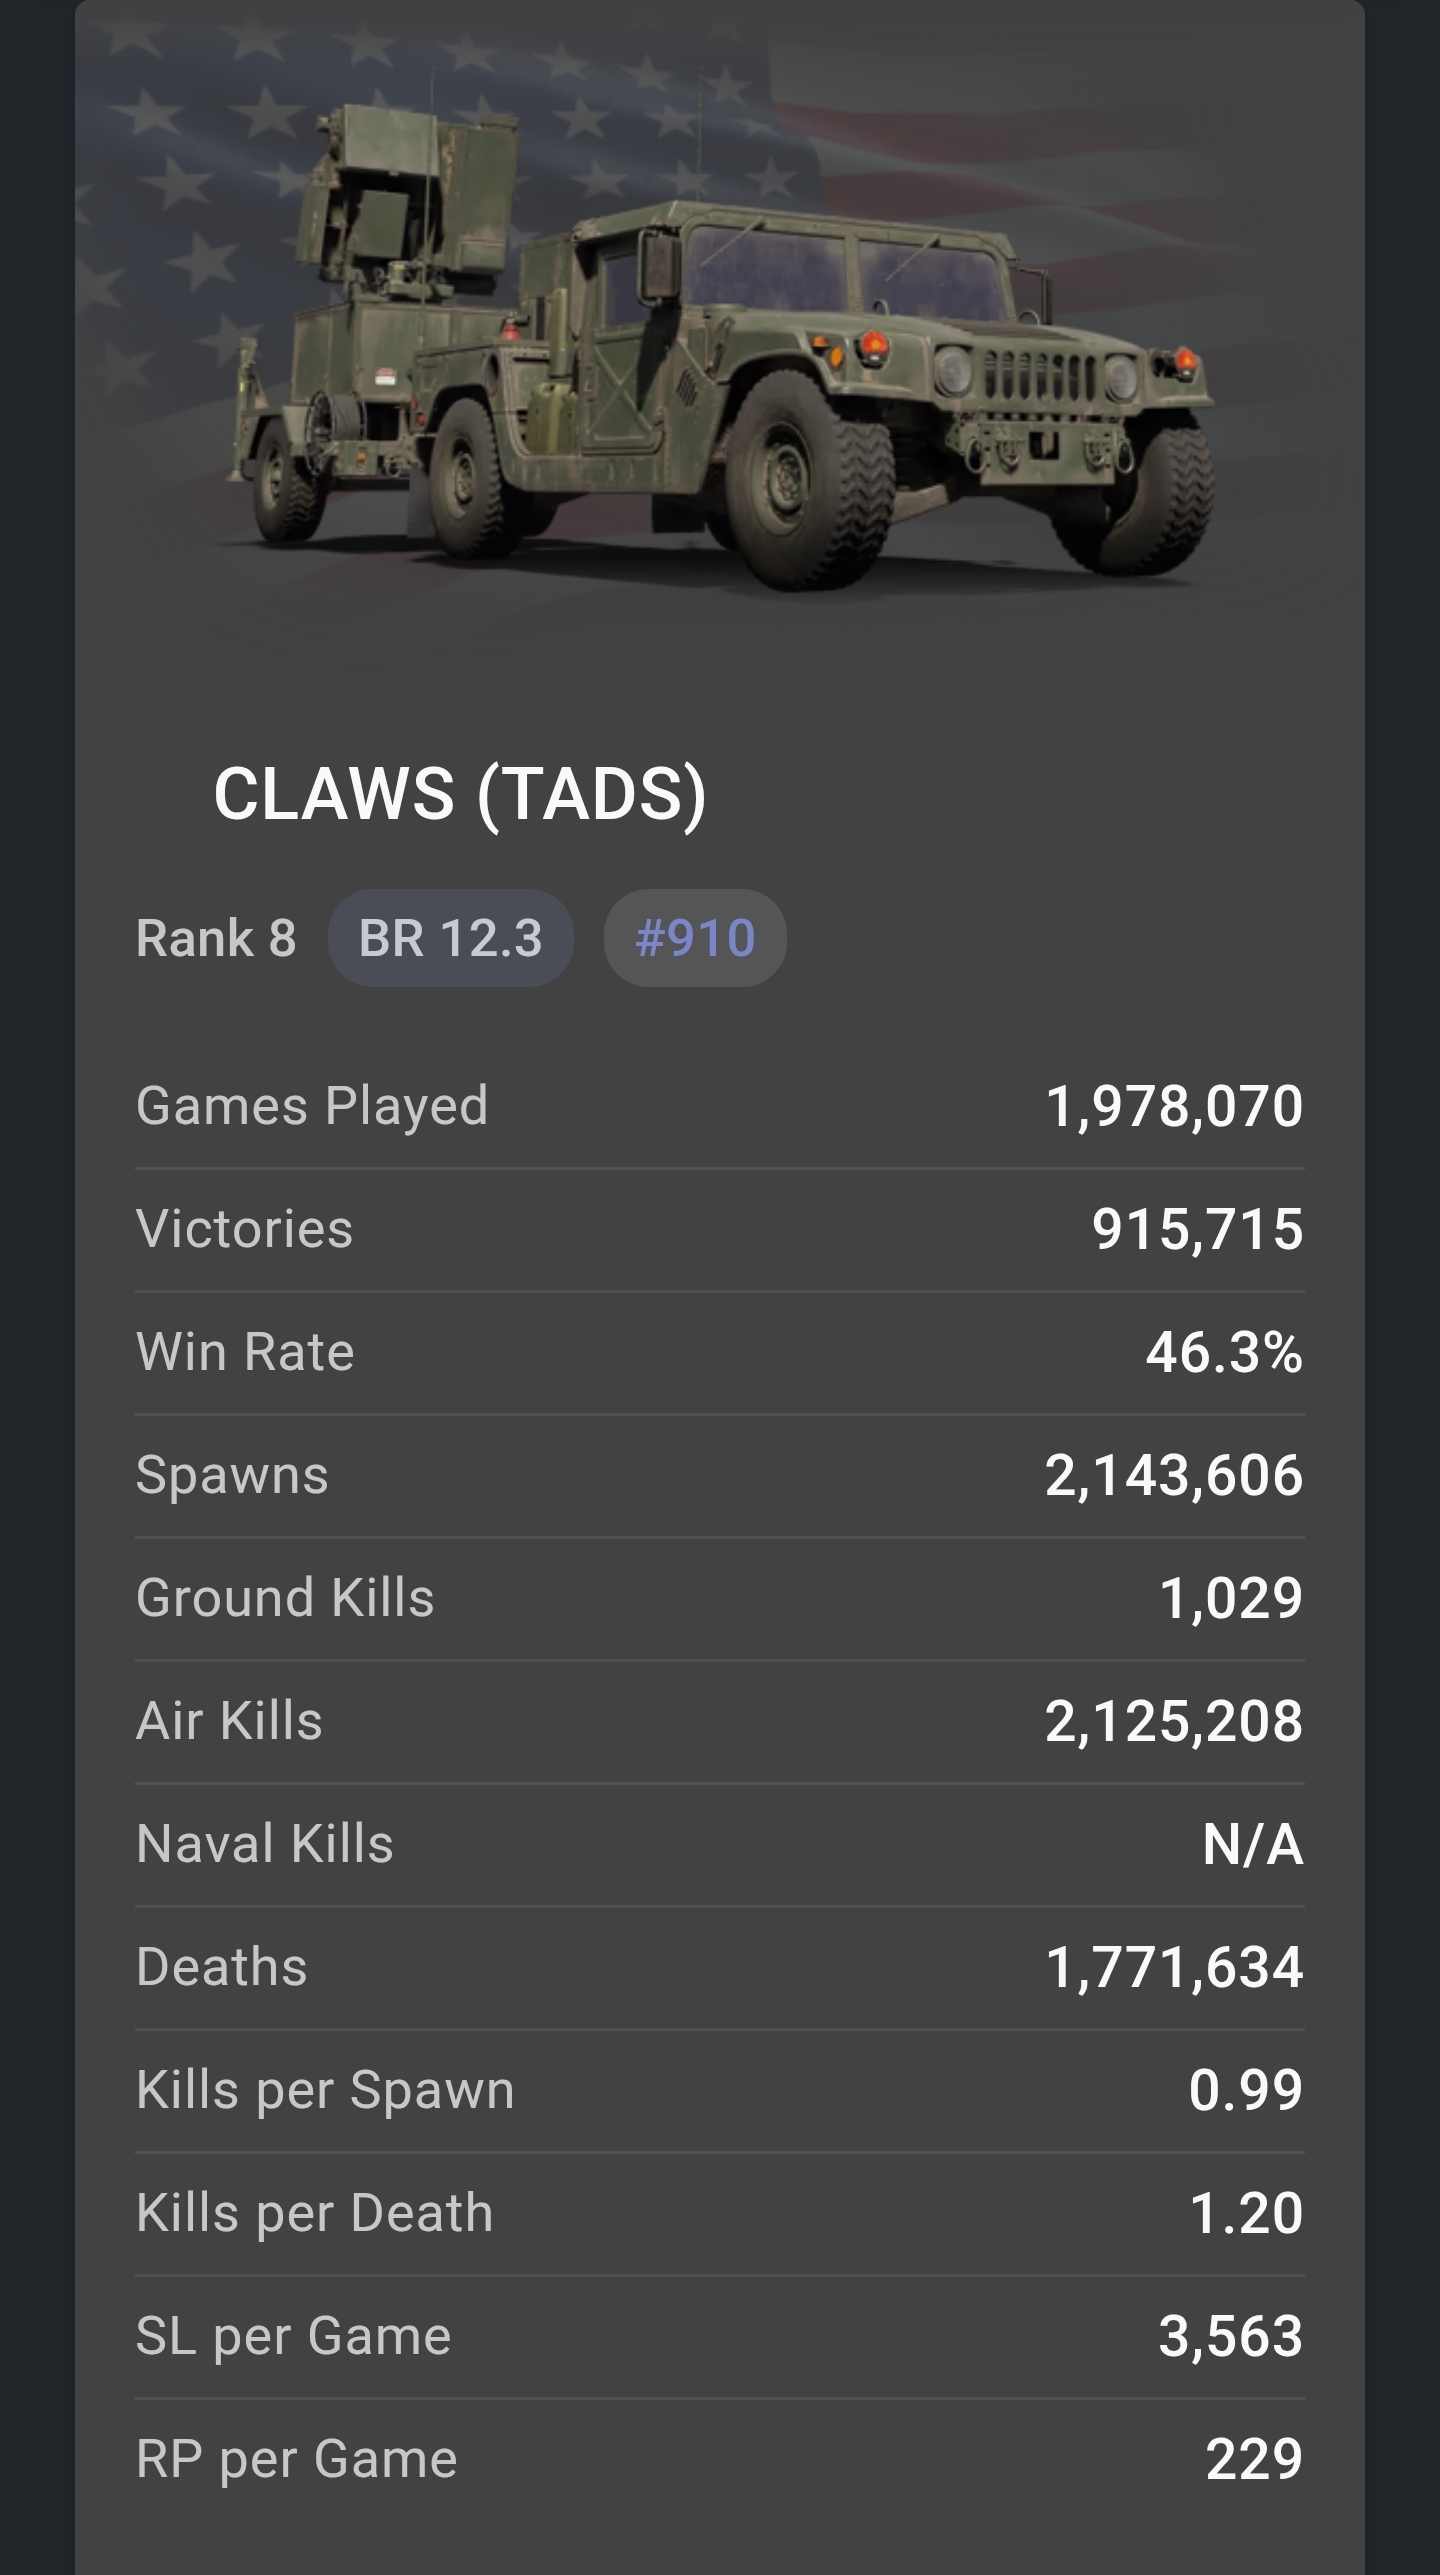Image resolution: width=1440 pixels, height=2575 pixels.
Task: Click the CLAWS (TADS) title
Action: coord(460,794)
